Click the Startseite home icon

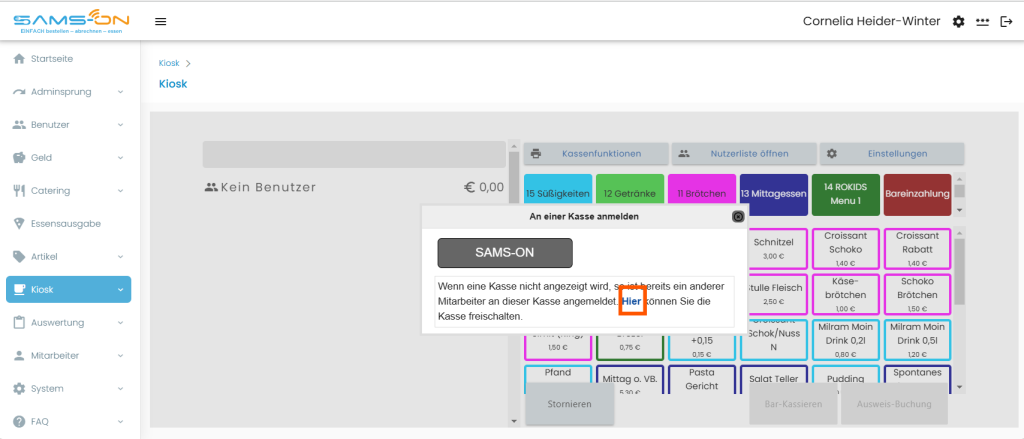tap(19, 59)
